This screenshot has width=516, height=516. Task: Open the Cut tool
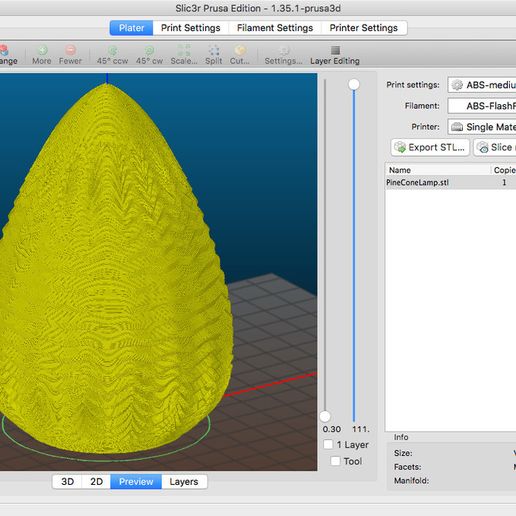pos(240,55)
